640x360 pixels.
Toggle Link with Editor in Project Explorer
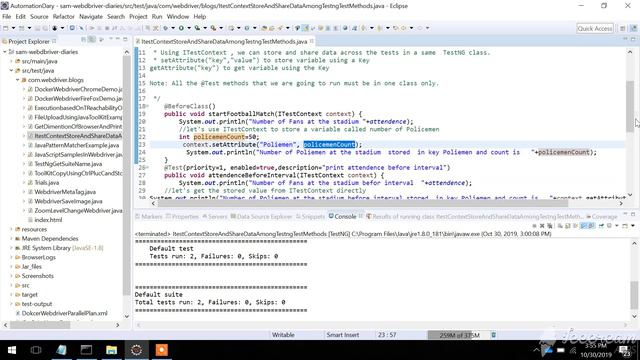coord(92,40)
